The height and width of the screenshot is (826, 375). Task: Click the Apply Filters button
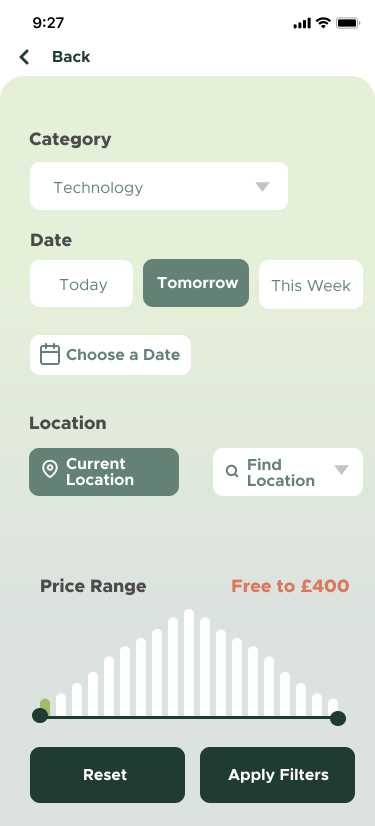tap(278, 775)
